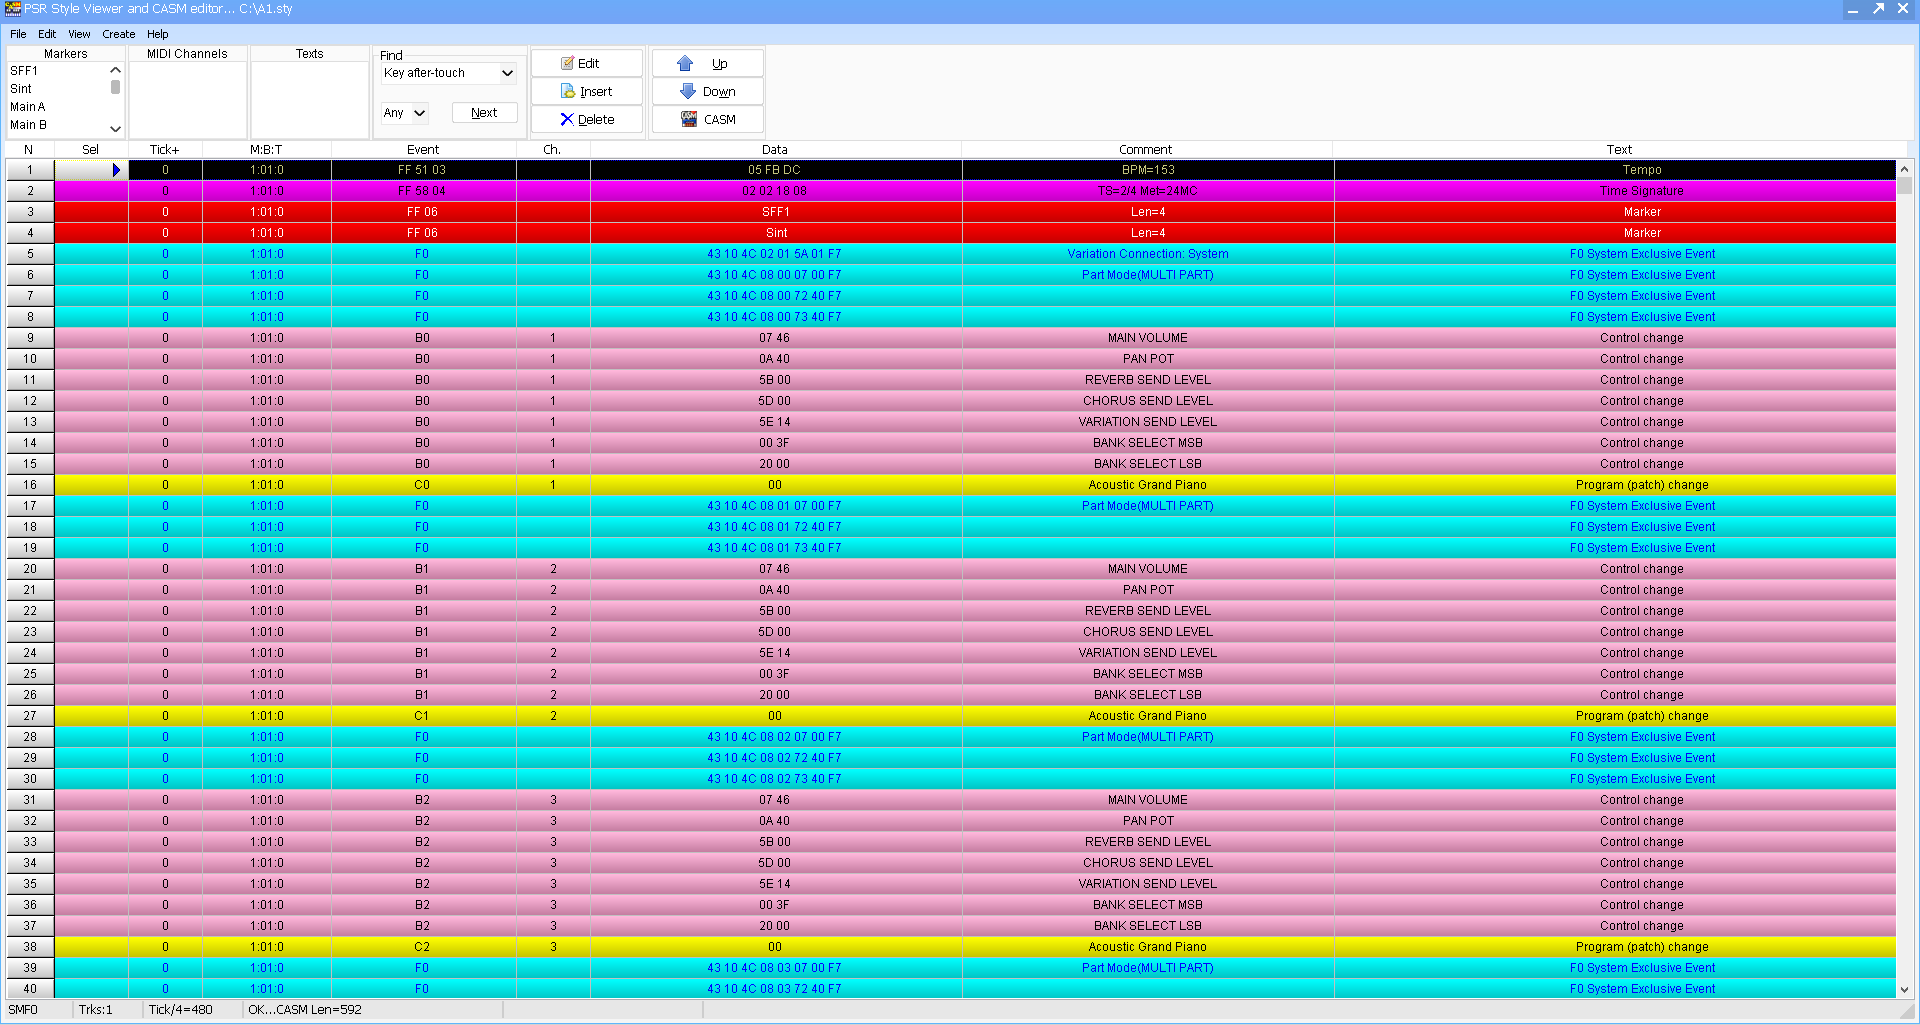Viewport: 1920px width, 1025px height.
Task: Move event Down with arrow button
Action: (x=708, y=91)
